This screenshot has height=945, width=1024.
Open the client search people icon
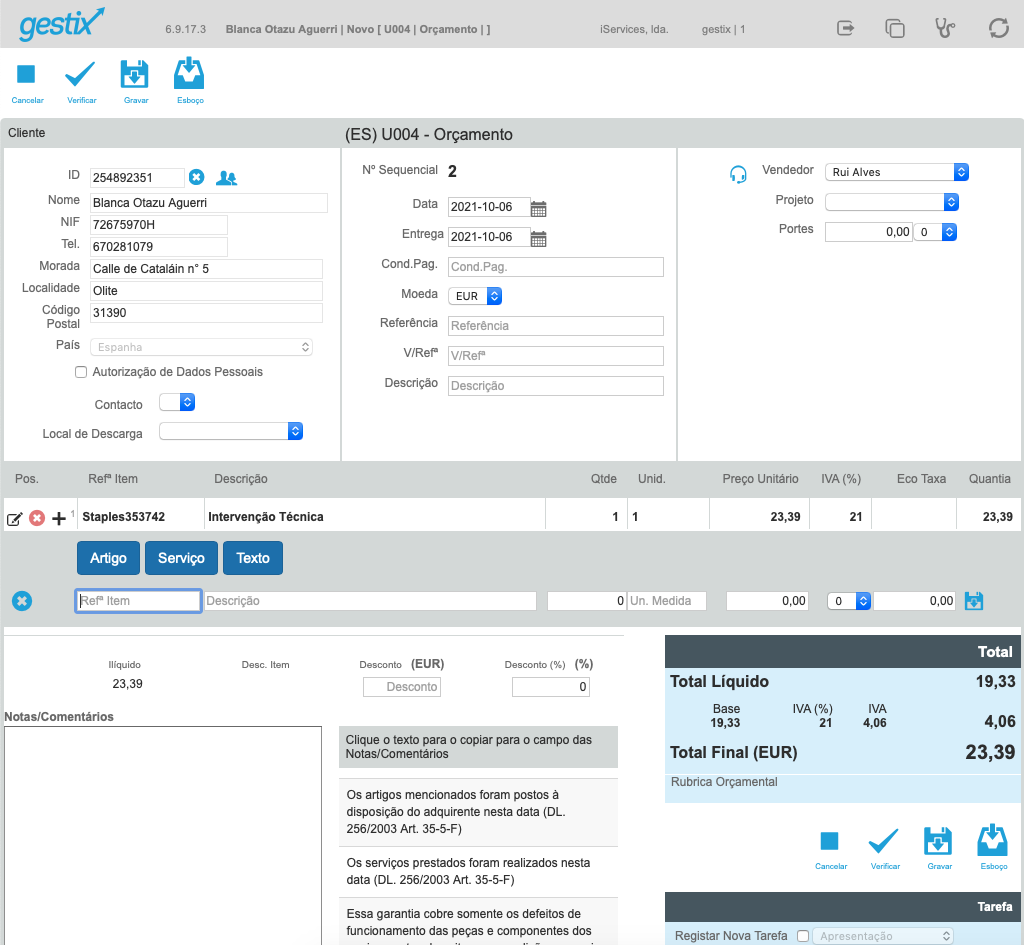point(227,178)
